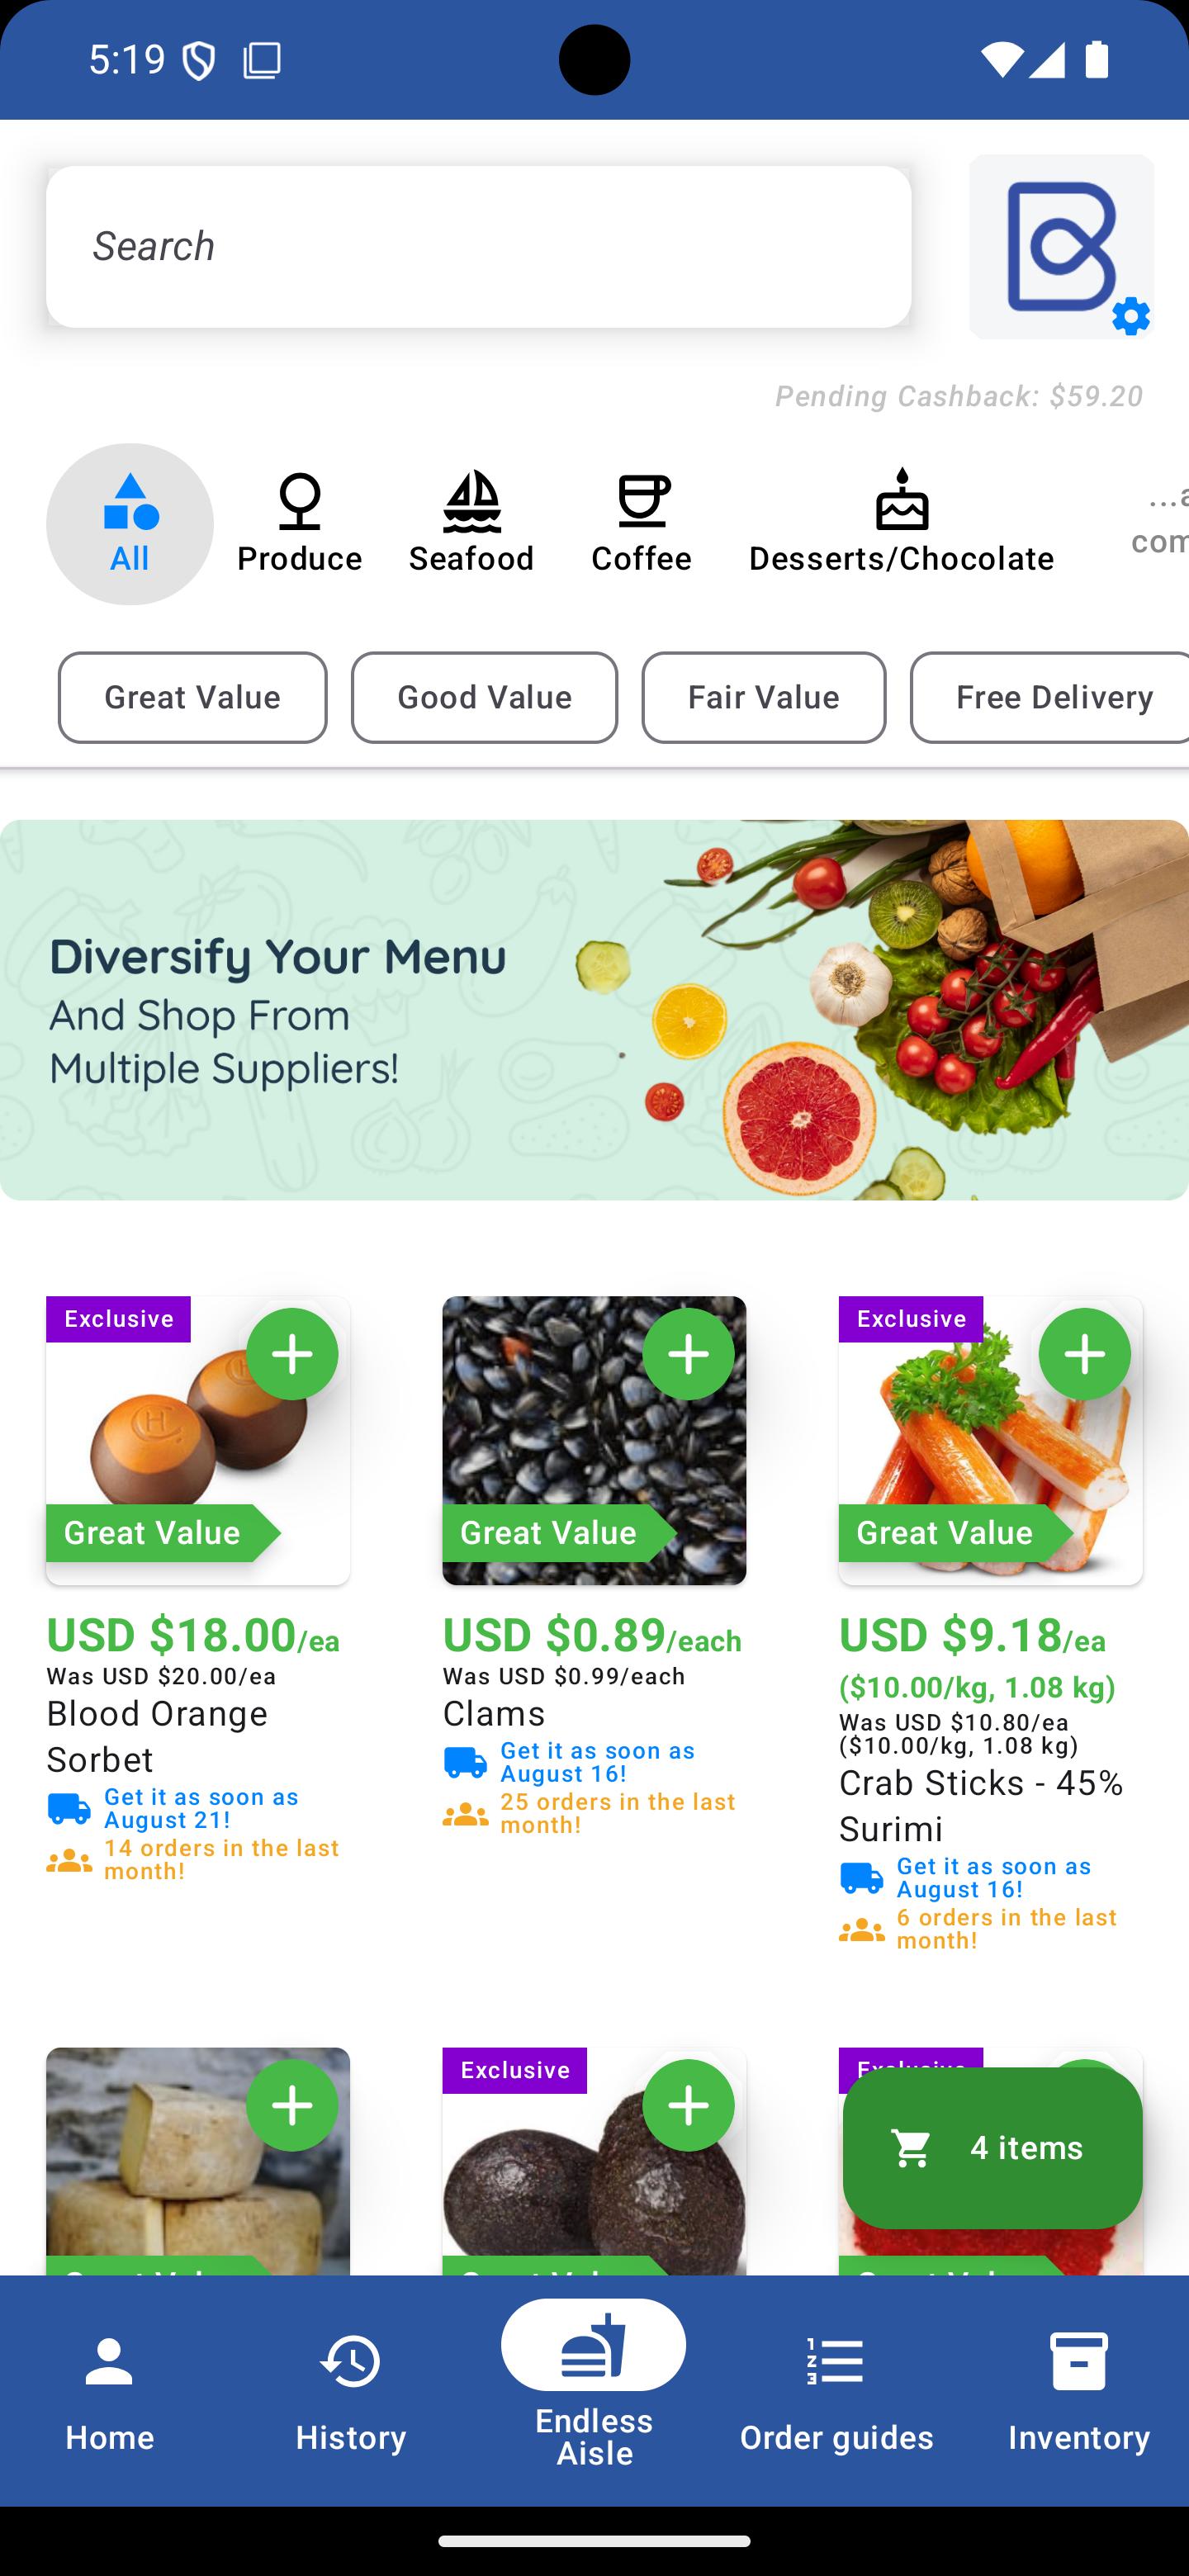
Task: Switch to the History tab
Action: [351, 2392]
